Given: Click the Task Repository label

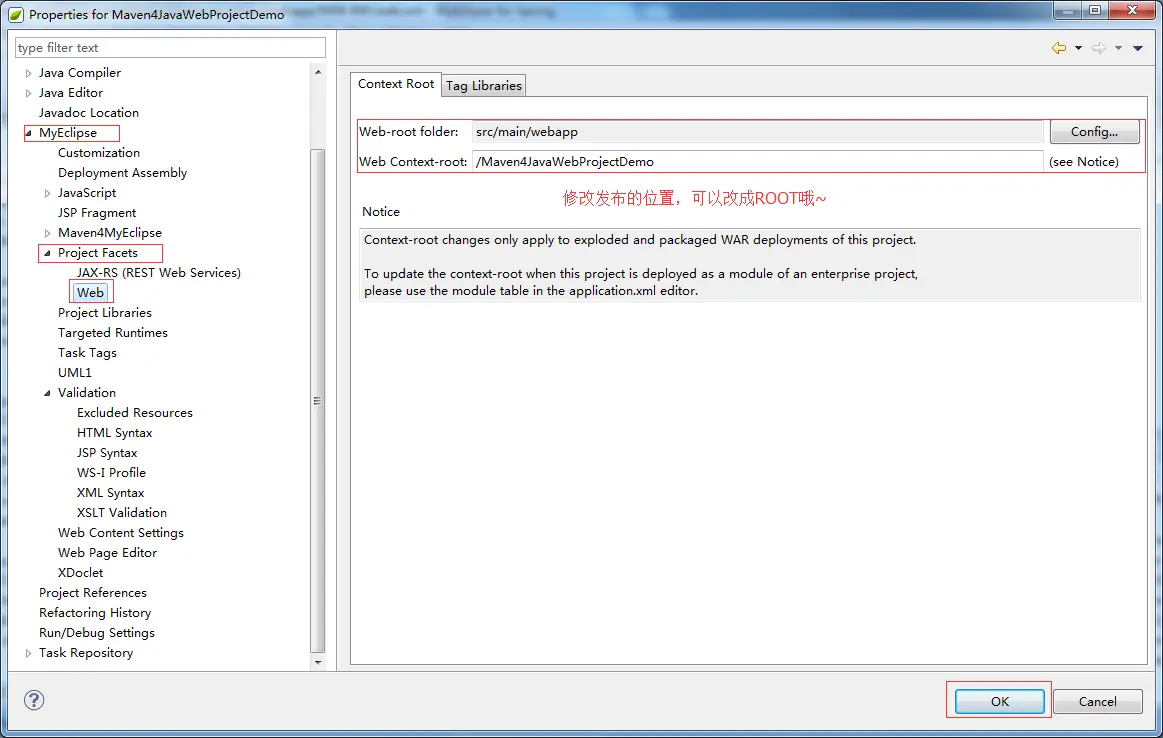Looking at the screenshot, I should click(86, 653).
